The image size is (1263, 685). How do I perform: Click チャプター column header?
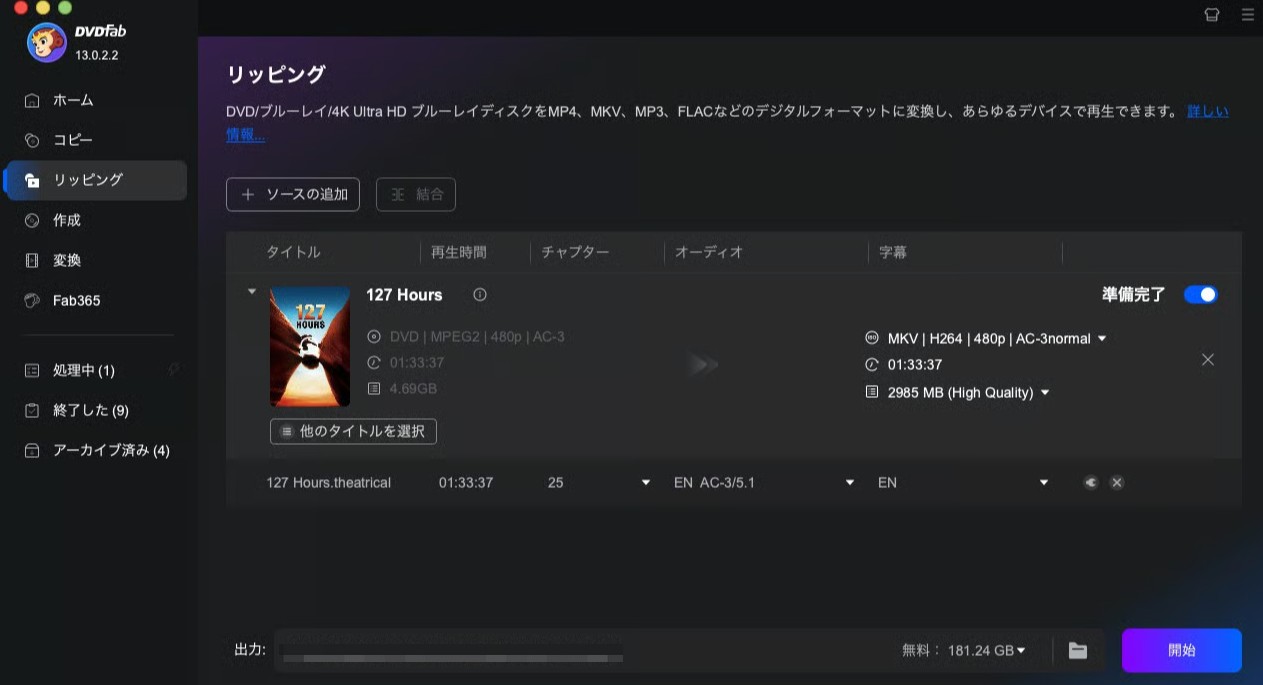pos(575,252)
